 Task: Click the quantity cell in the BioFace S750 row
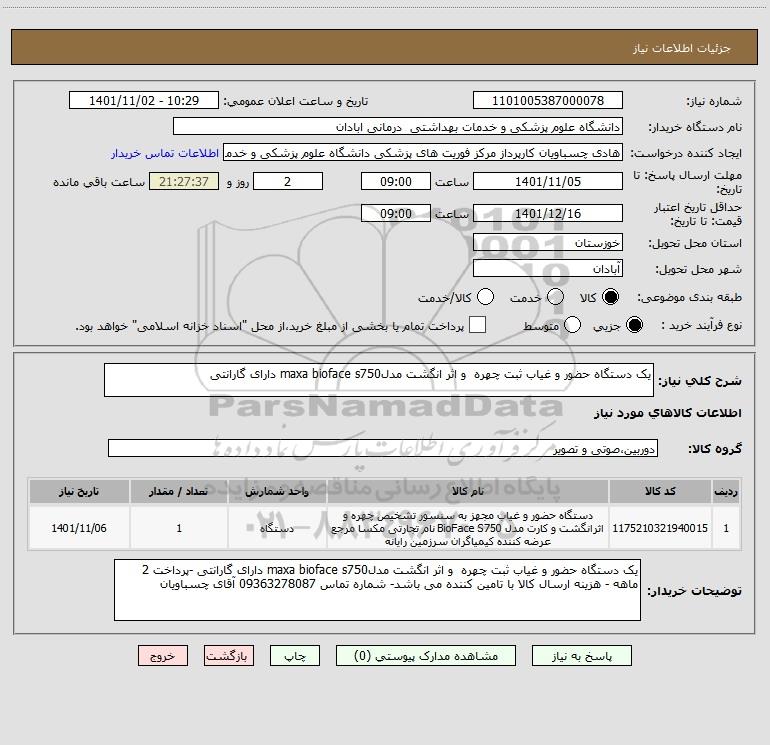click(x=179, y=528)
